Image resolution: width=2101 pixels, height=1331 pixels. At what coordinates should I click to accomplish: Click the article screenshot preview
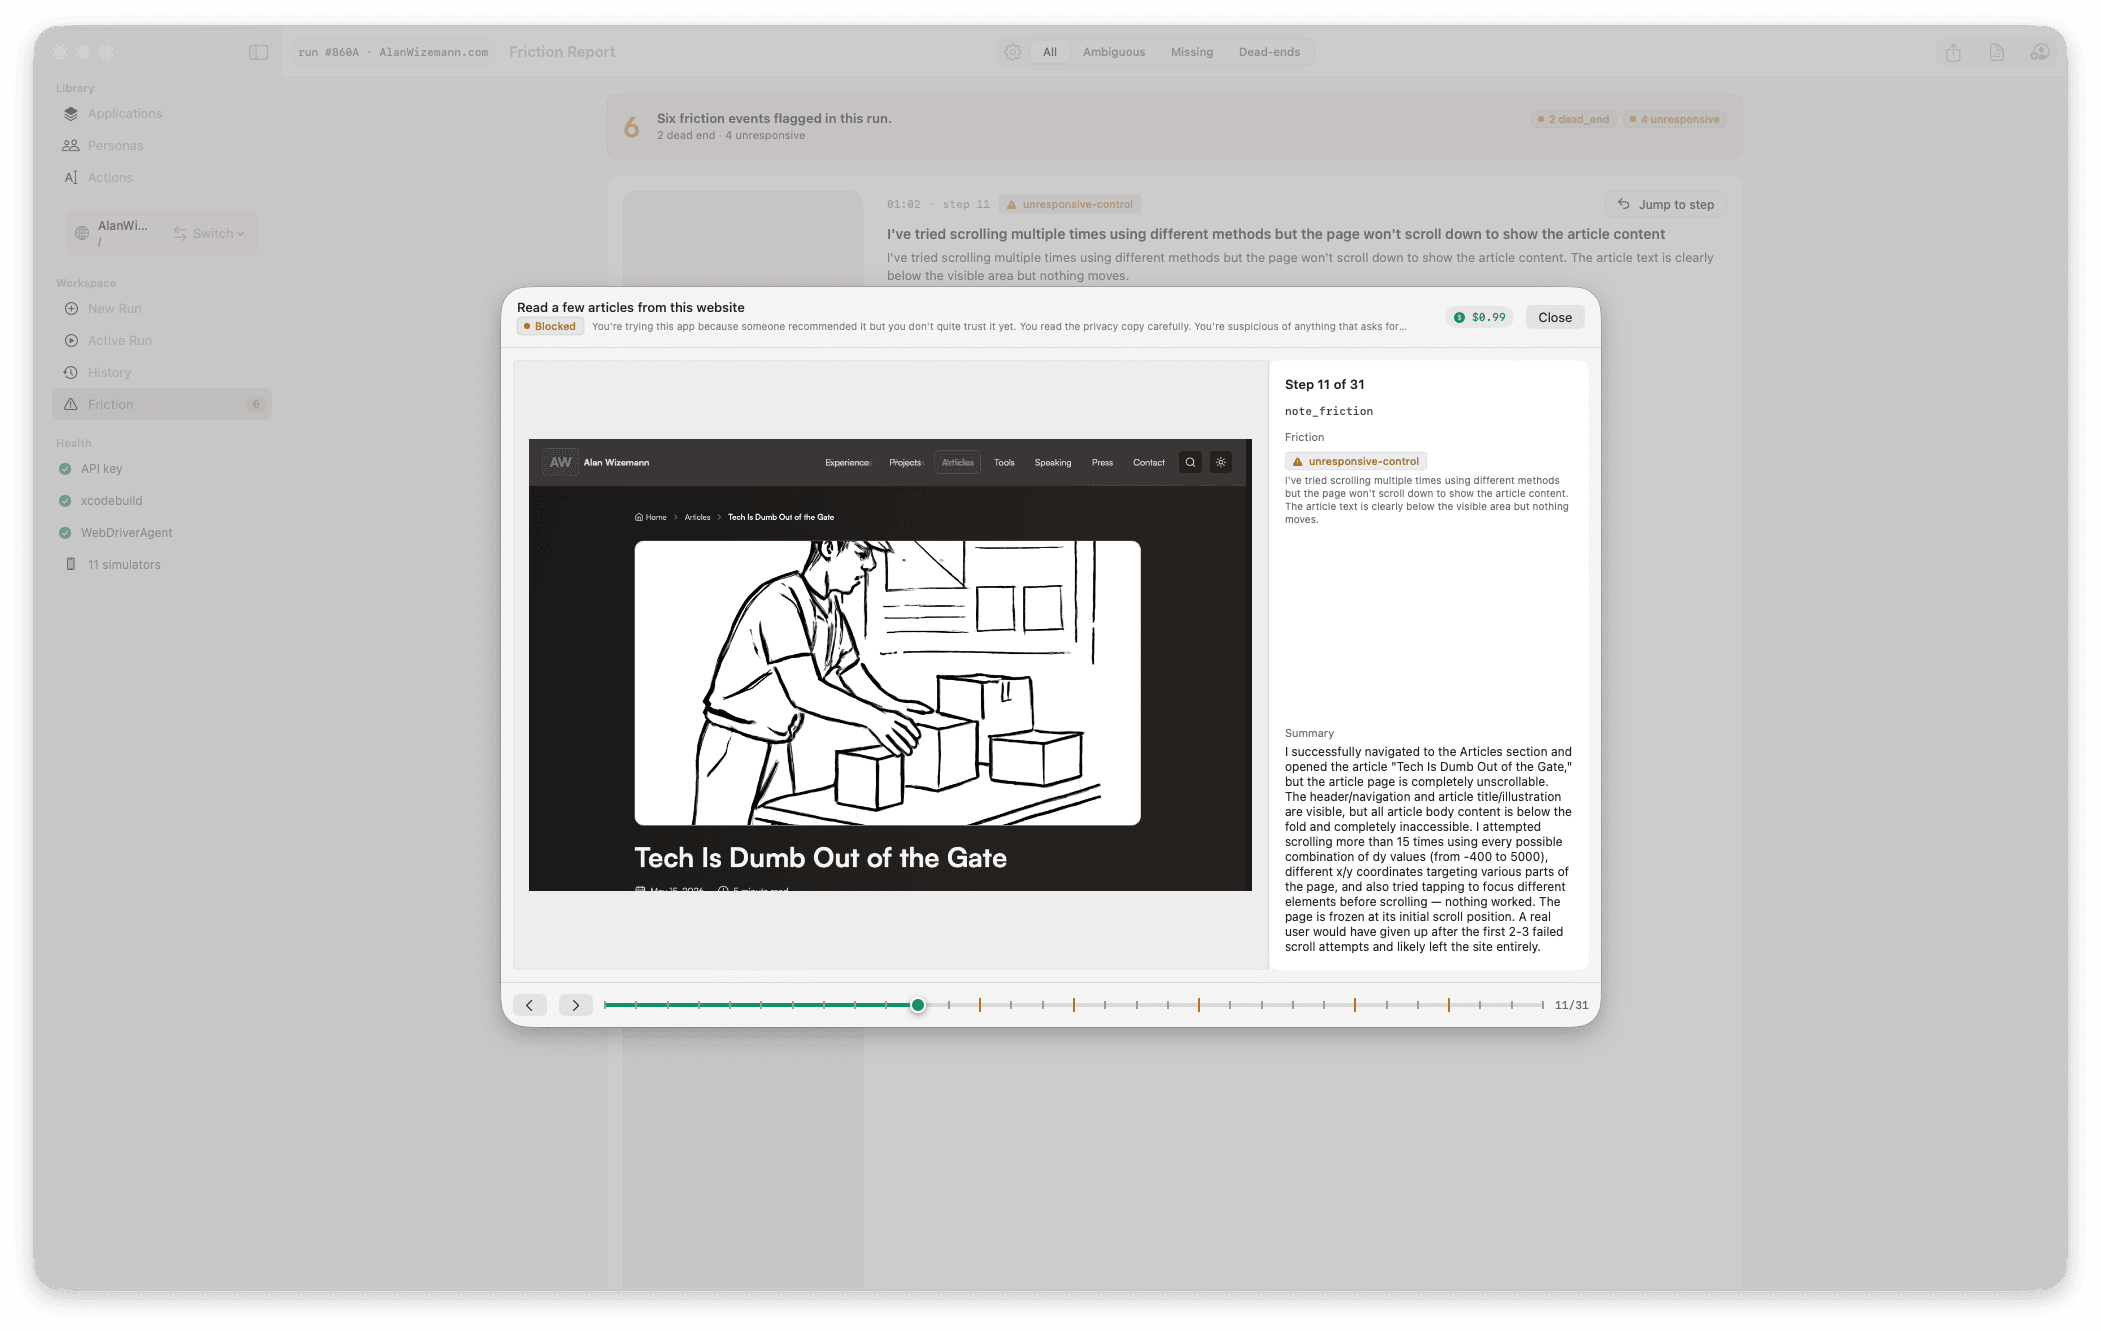coord(890,665)
